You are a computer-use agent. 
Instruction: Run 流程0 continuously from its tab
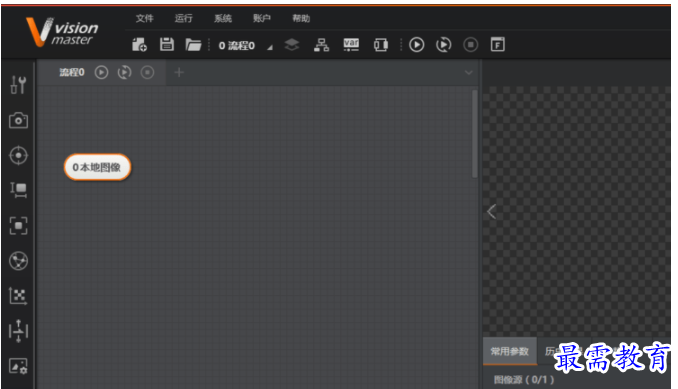tap(125, 72)
